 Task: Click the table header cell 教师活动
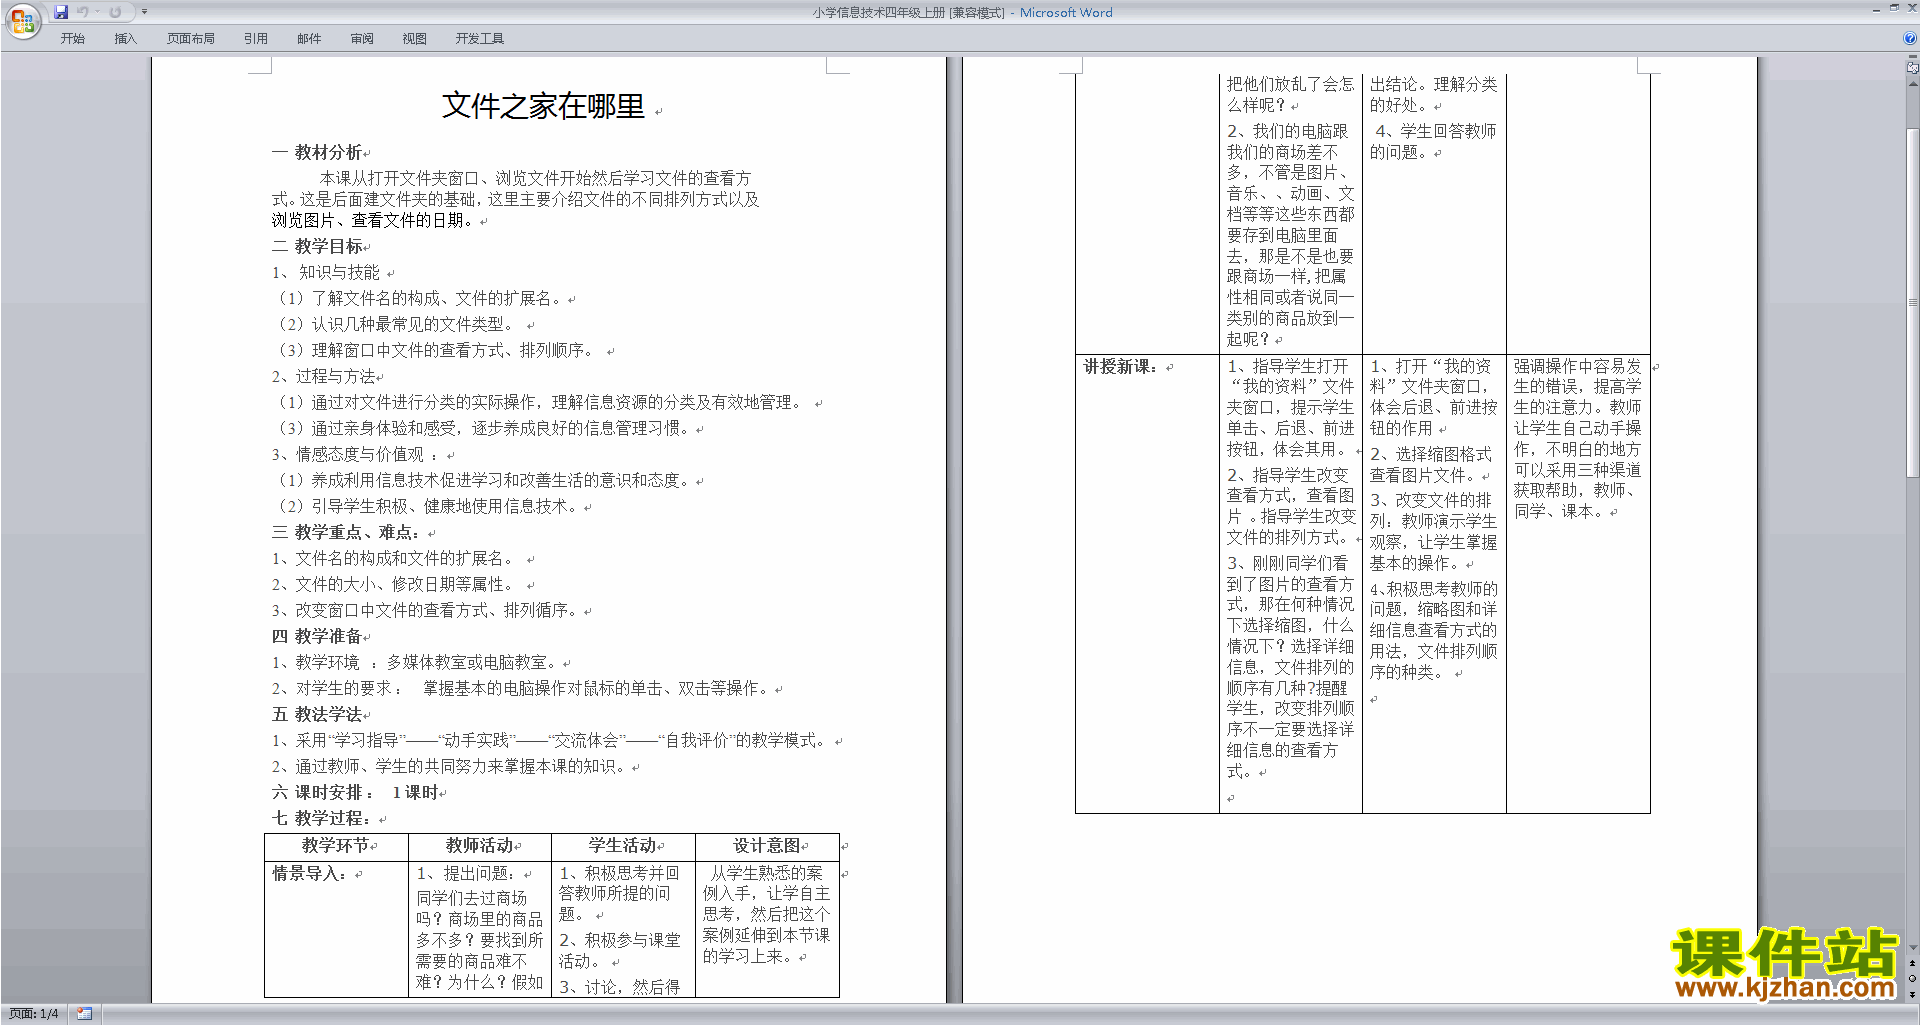pyautogui.click(x=480, y=846)
